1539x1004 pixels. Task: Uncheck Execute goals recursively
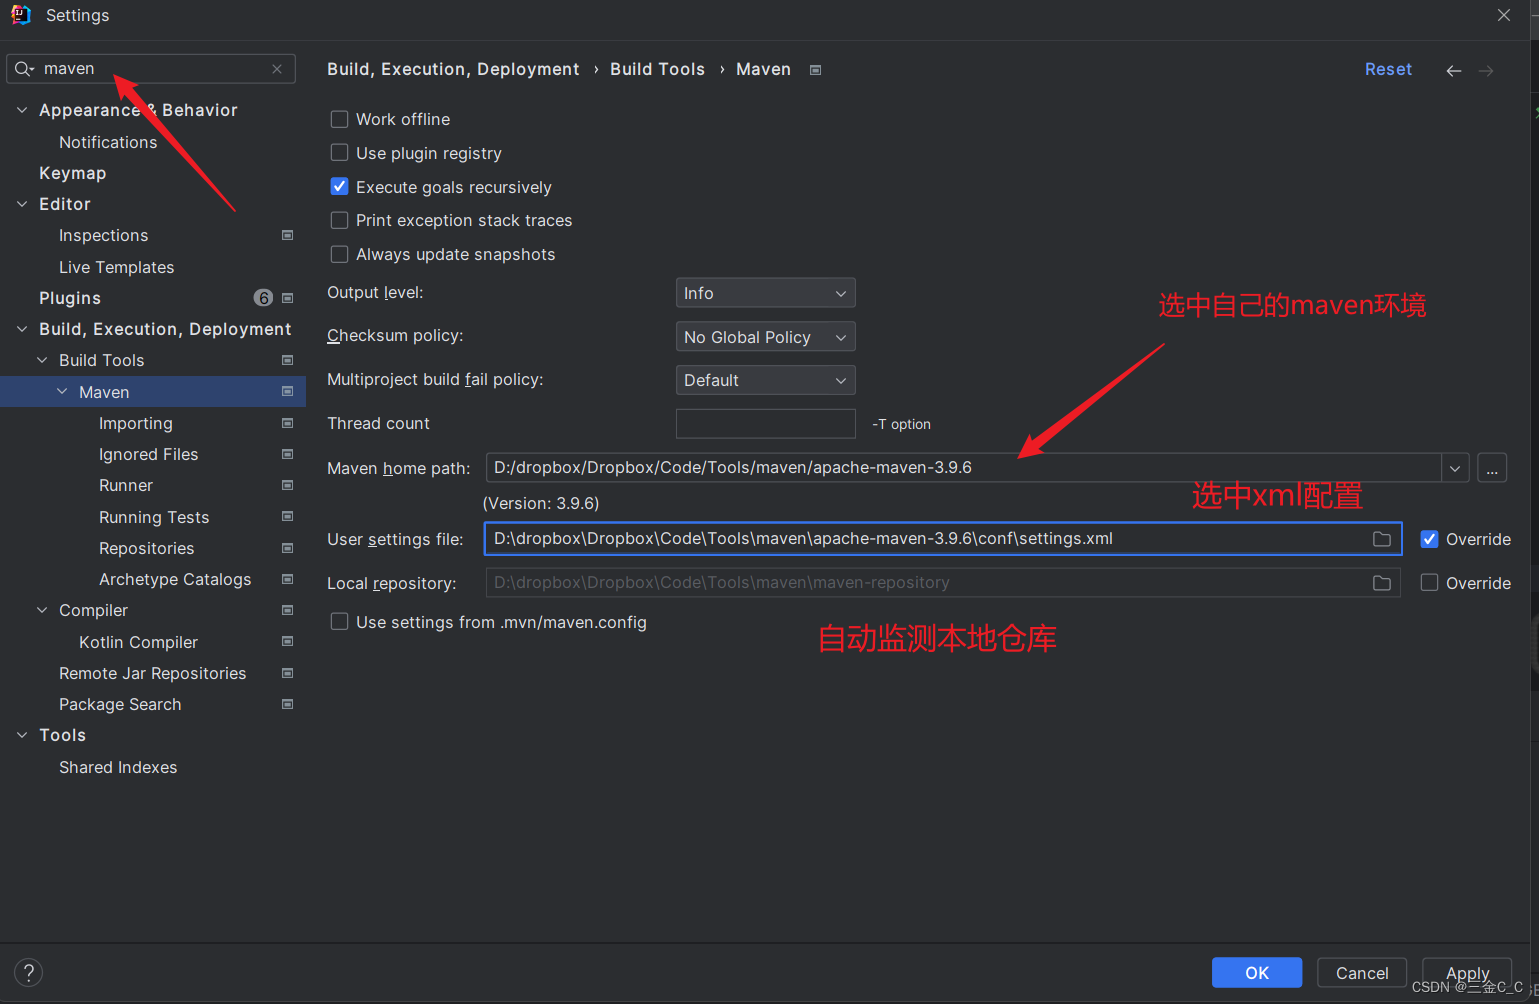tap(340, 187)
